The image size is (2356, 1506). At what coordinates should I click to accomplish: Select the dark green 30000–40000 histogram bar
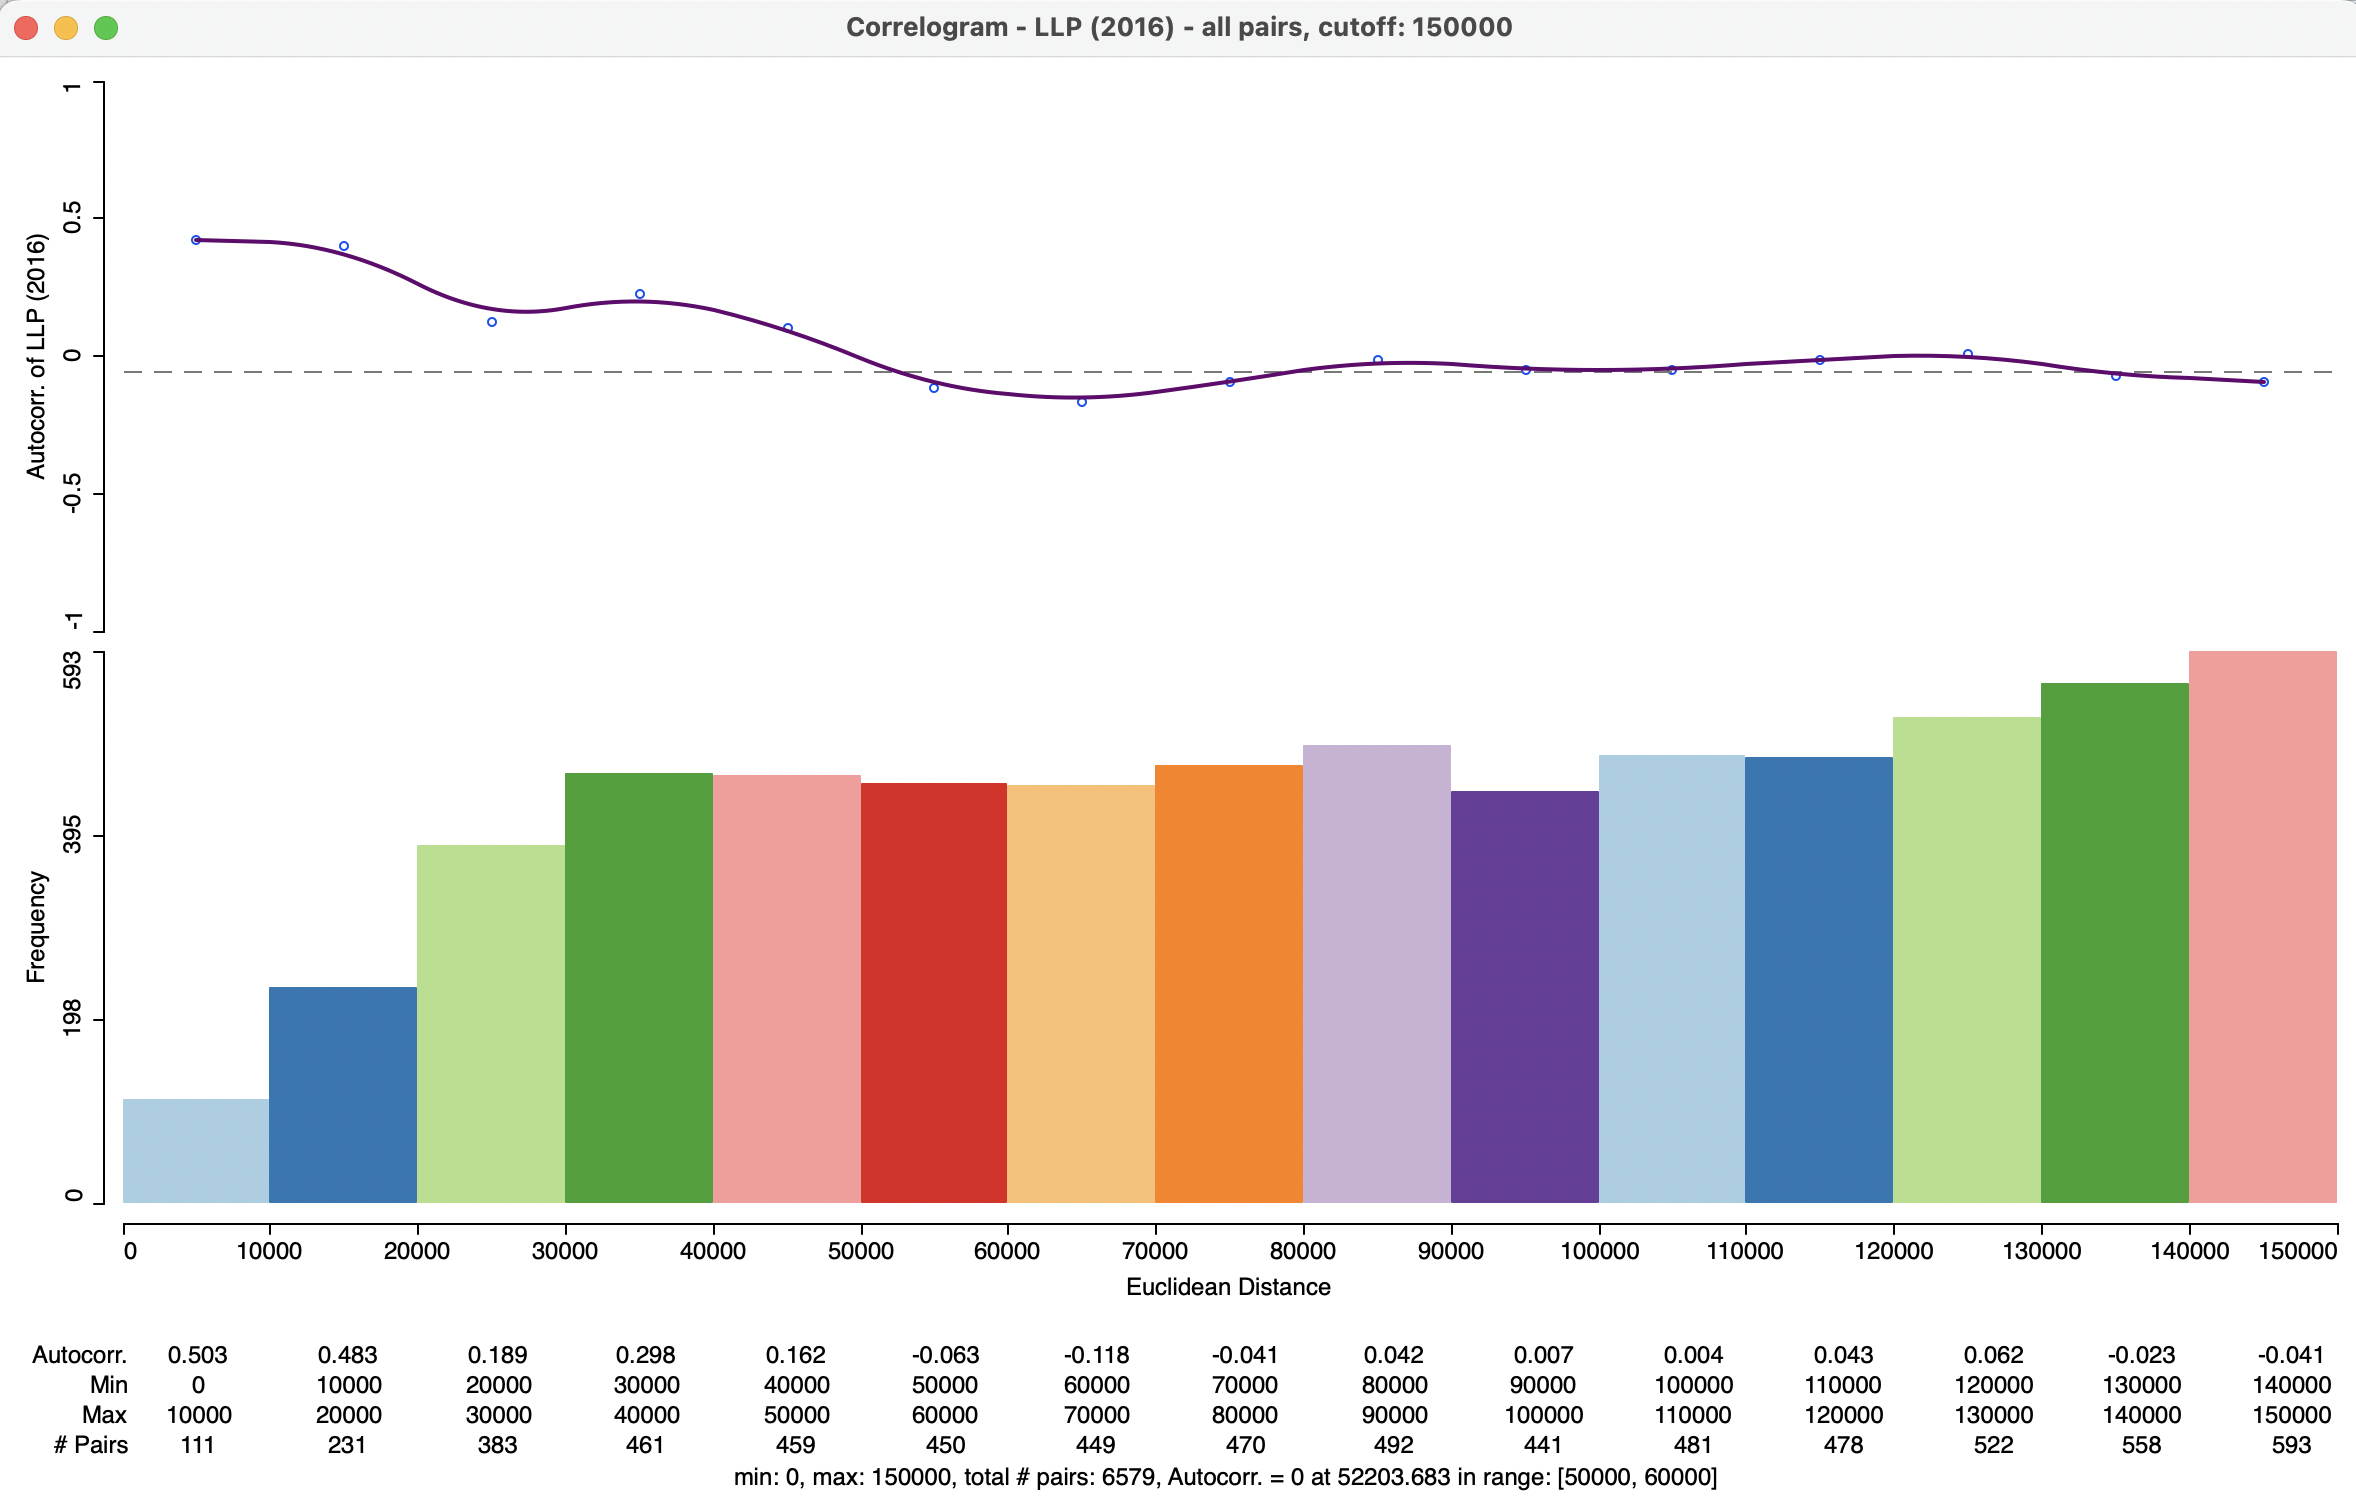click(x=639, y=988)
